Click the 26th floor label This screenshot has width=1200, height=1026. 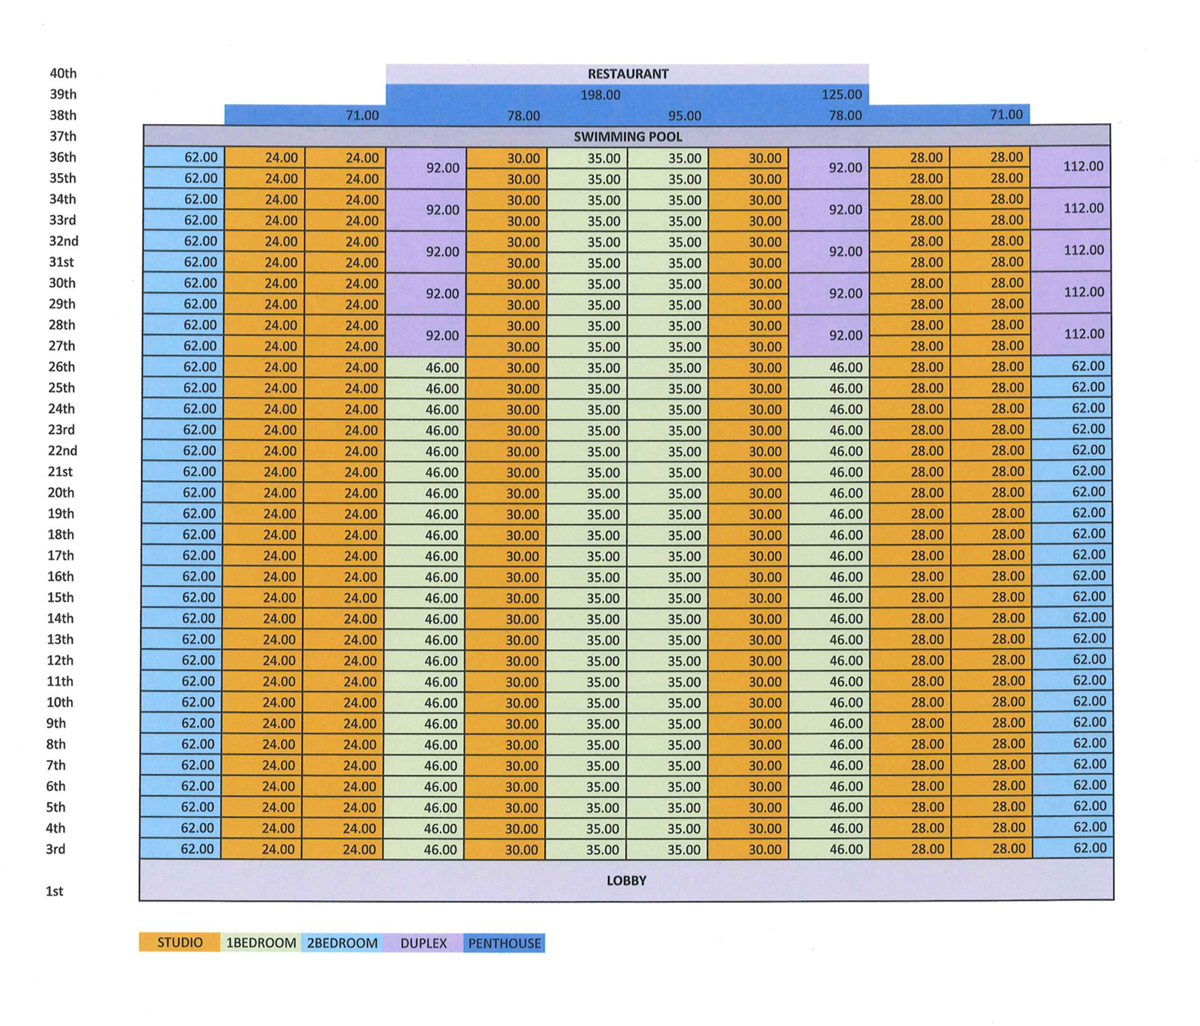(61, 367)
